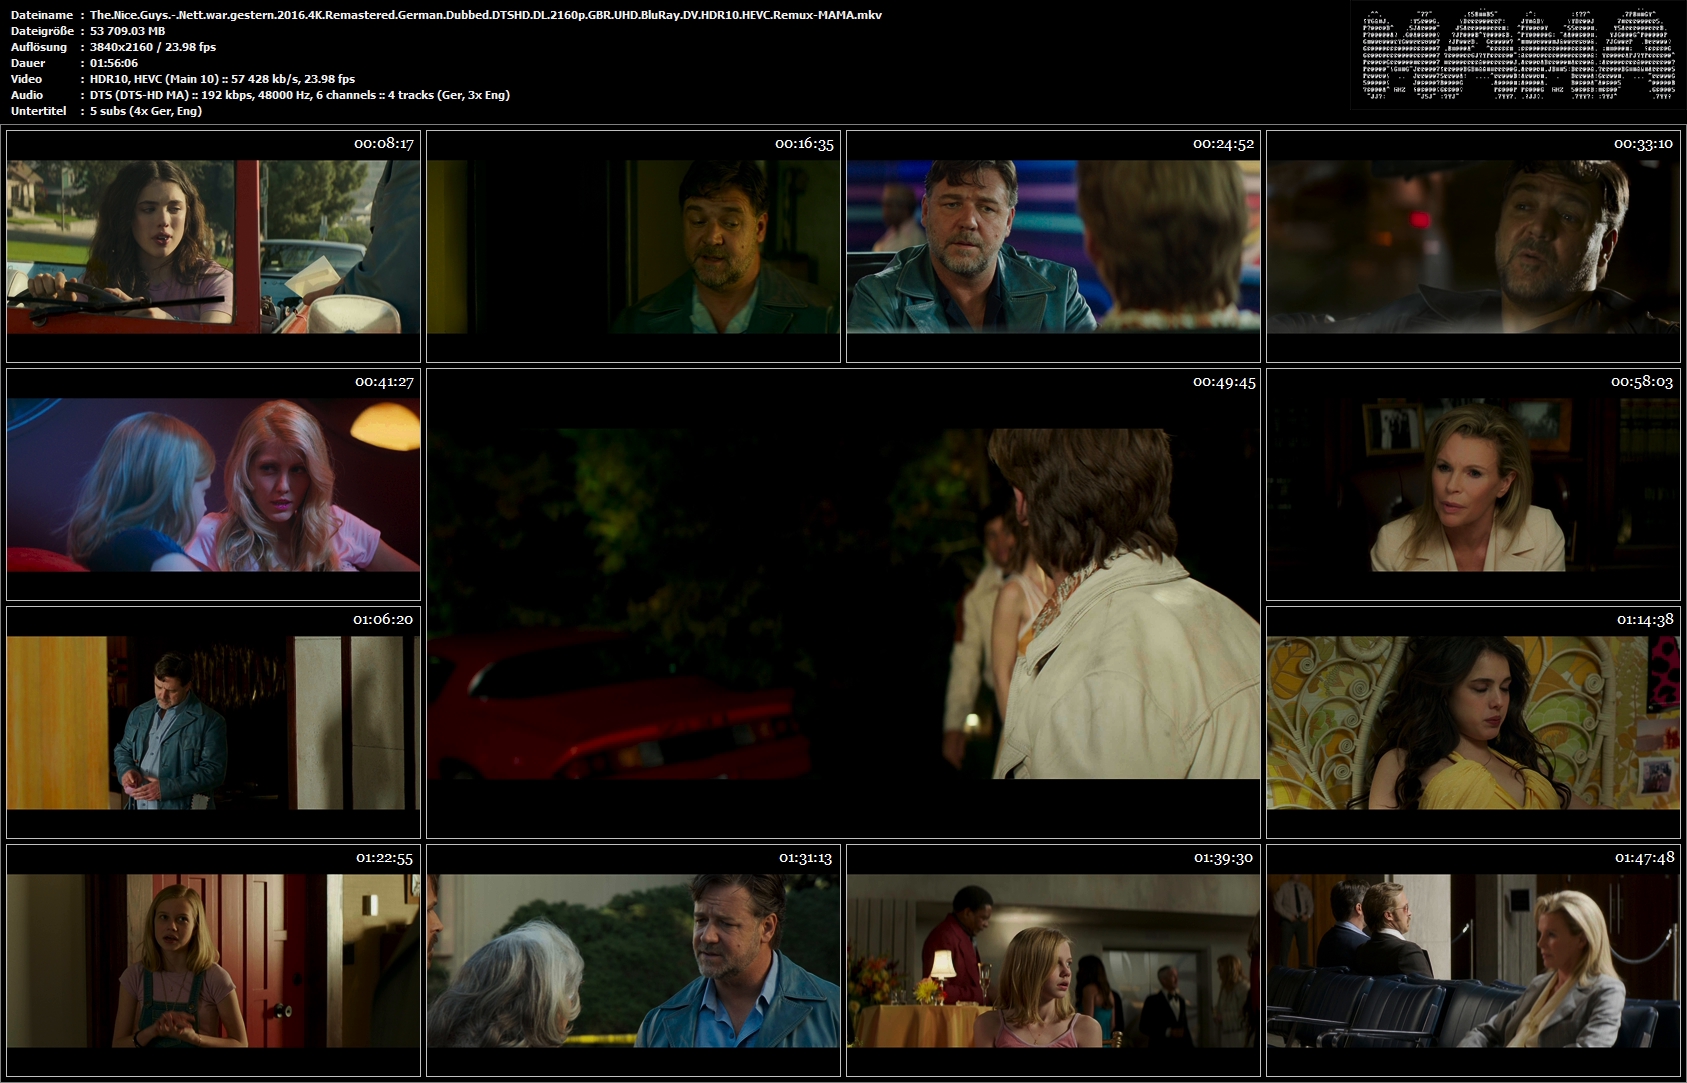Click the subtitle info '5 subs (4x Ger, Eng)'
Screen dimensions: 1687x1083
coord(146,111)
